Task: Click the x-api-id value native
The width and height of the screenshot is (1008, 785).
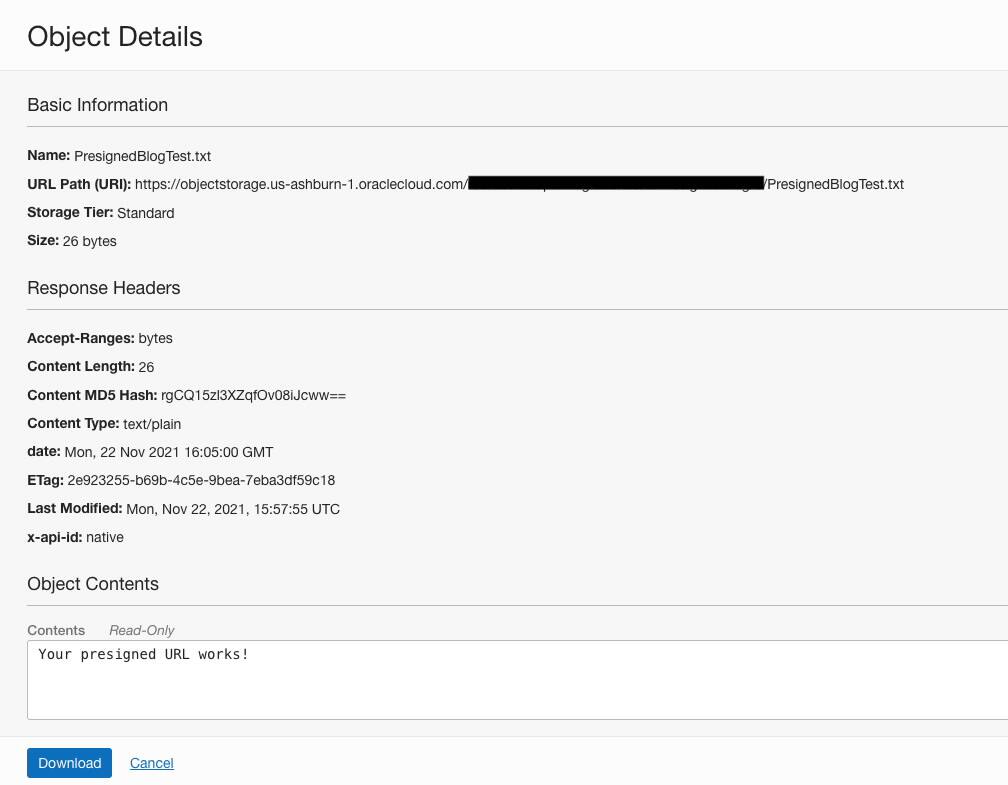Action: coord(105,537)
